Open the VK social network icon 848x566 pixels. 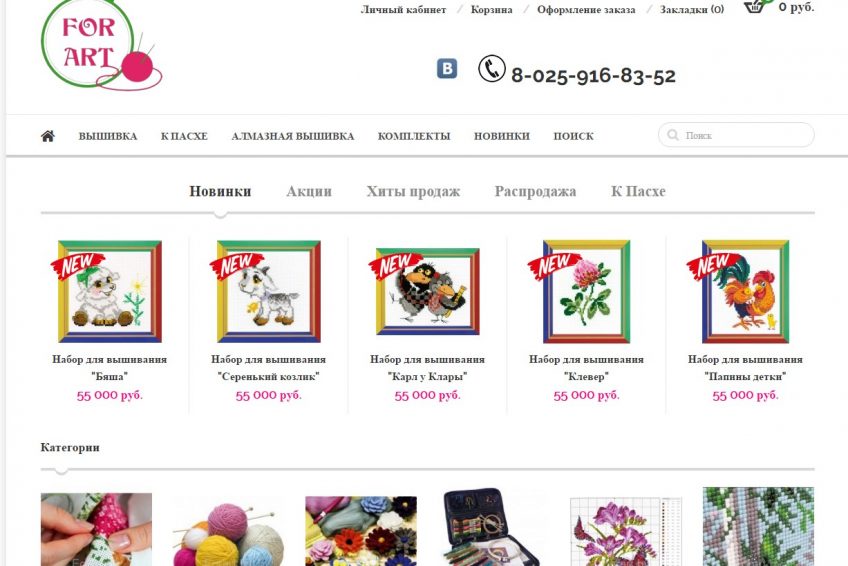pyautogui.click(x=447, y=69)
